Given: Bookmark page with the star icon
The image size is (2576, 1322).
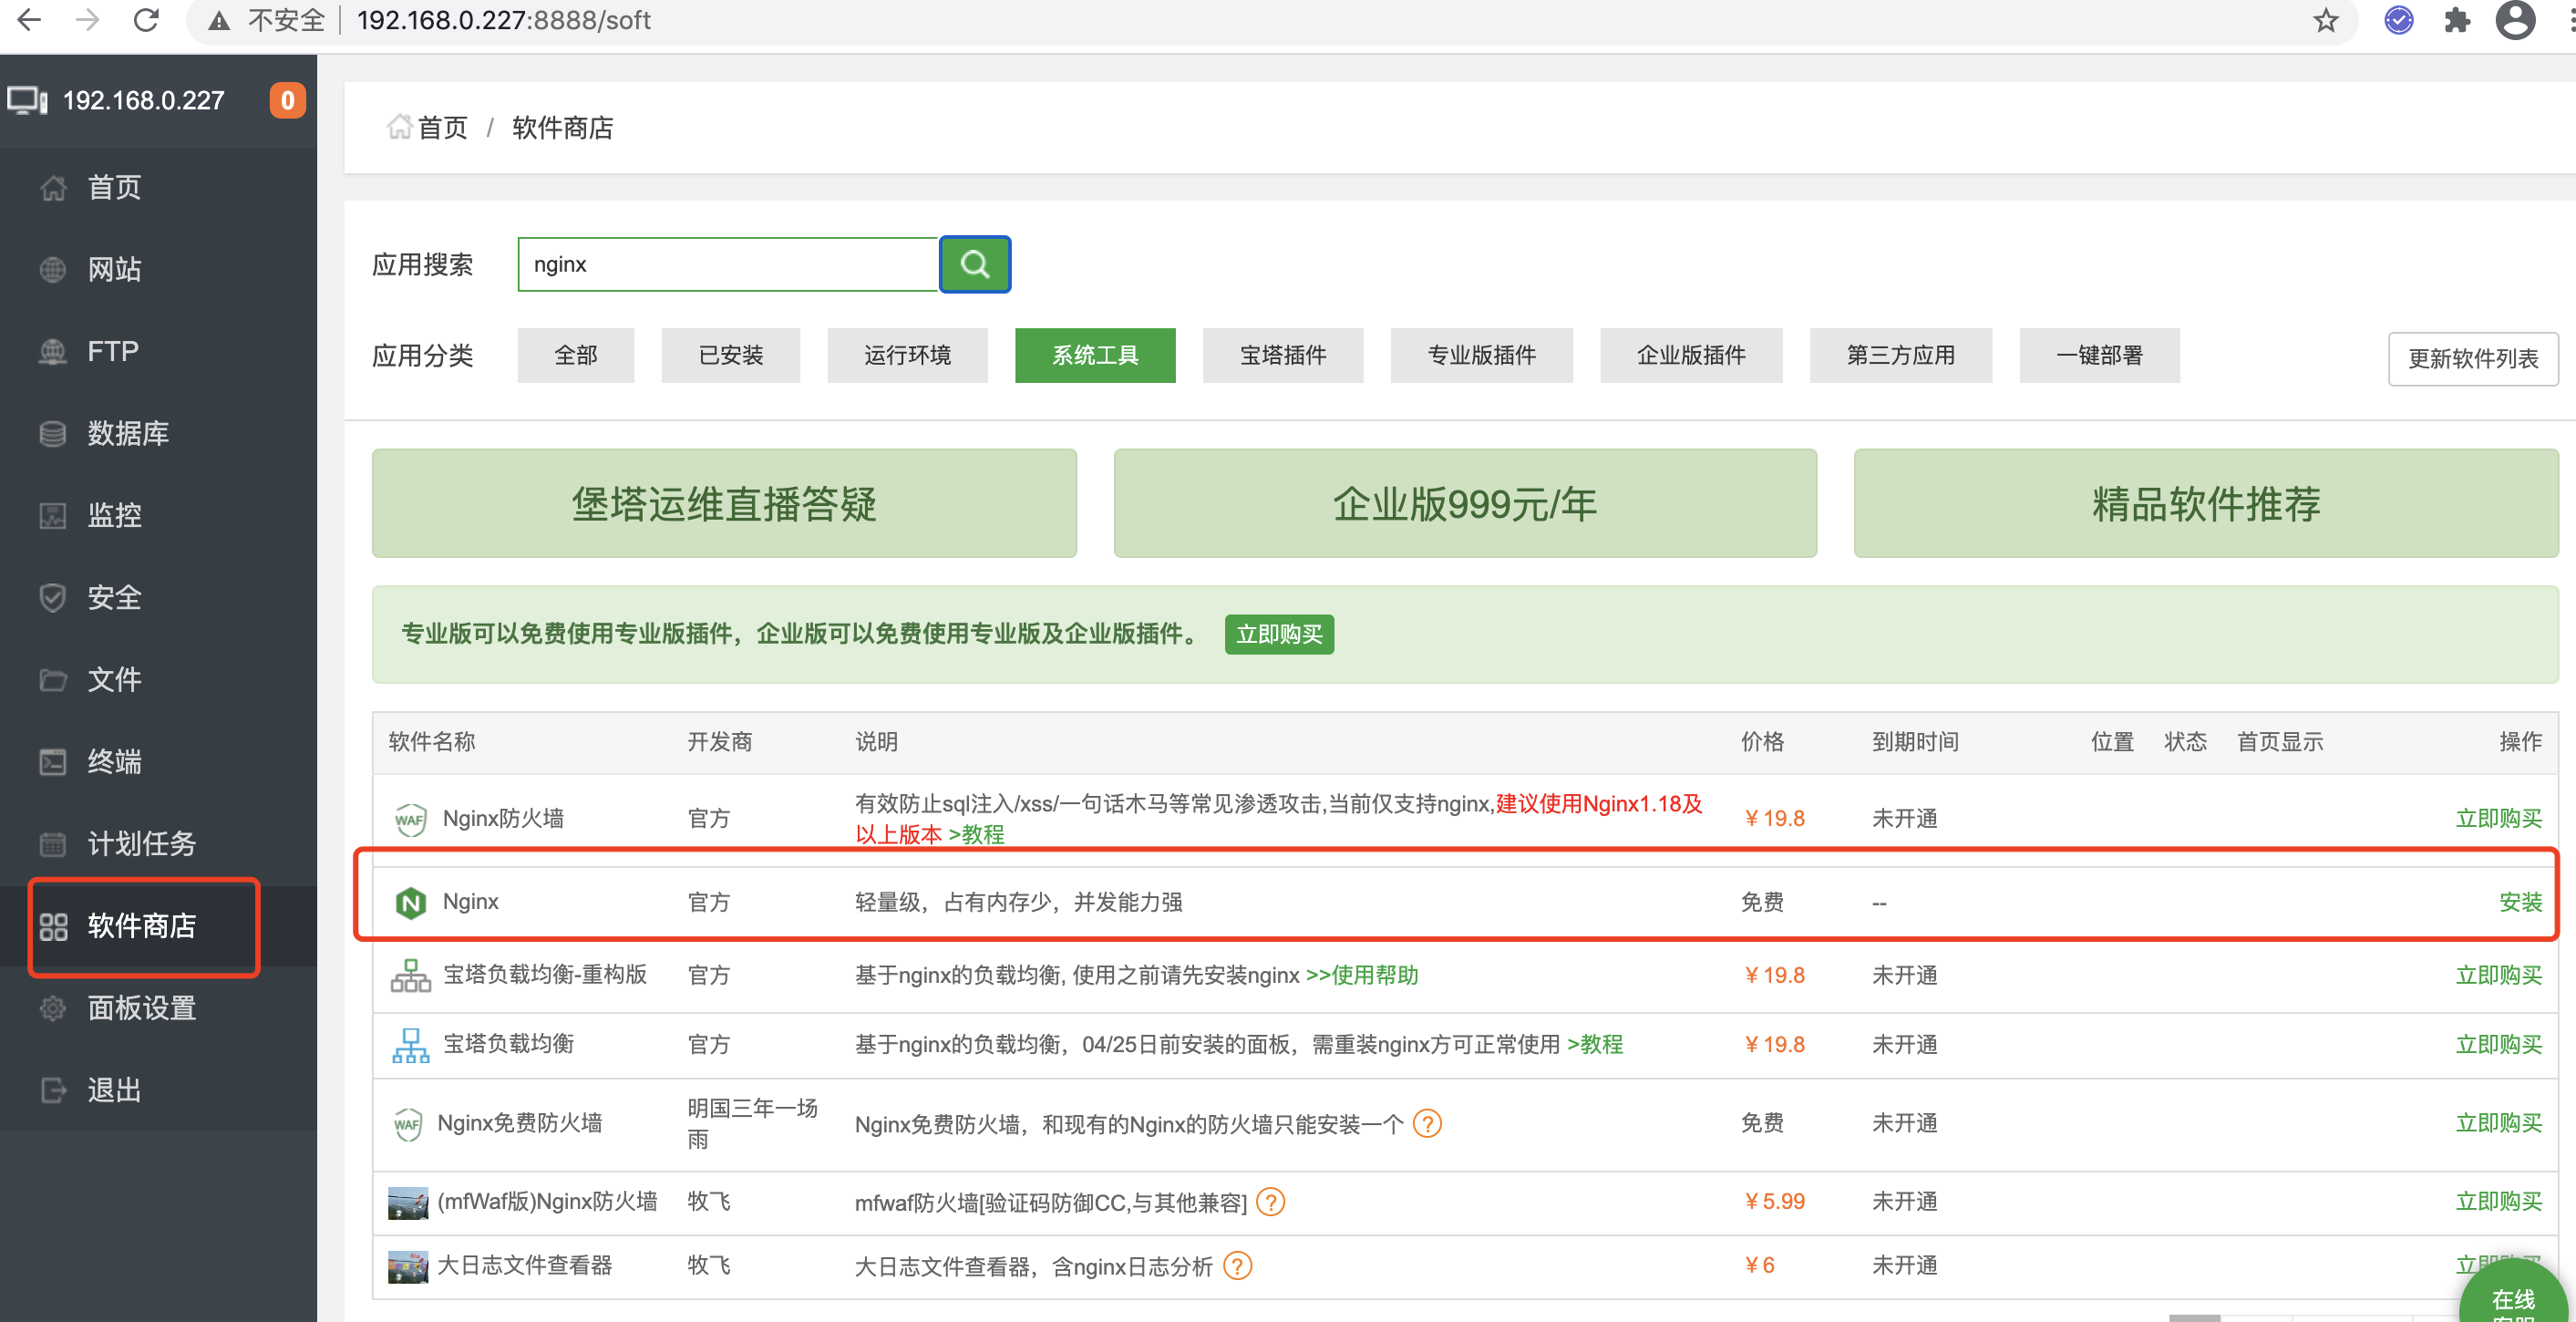Looking at the screenshot, I should (2325, 20).
